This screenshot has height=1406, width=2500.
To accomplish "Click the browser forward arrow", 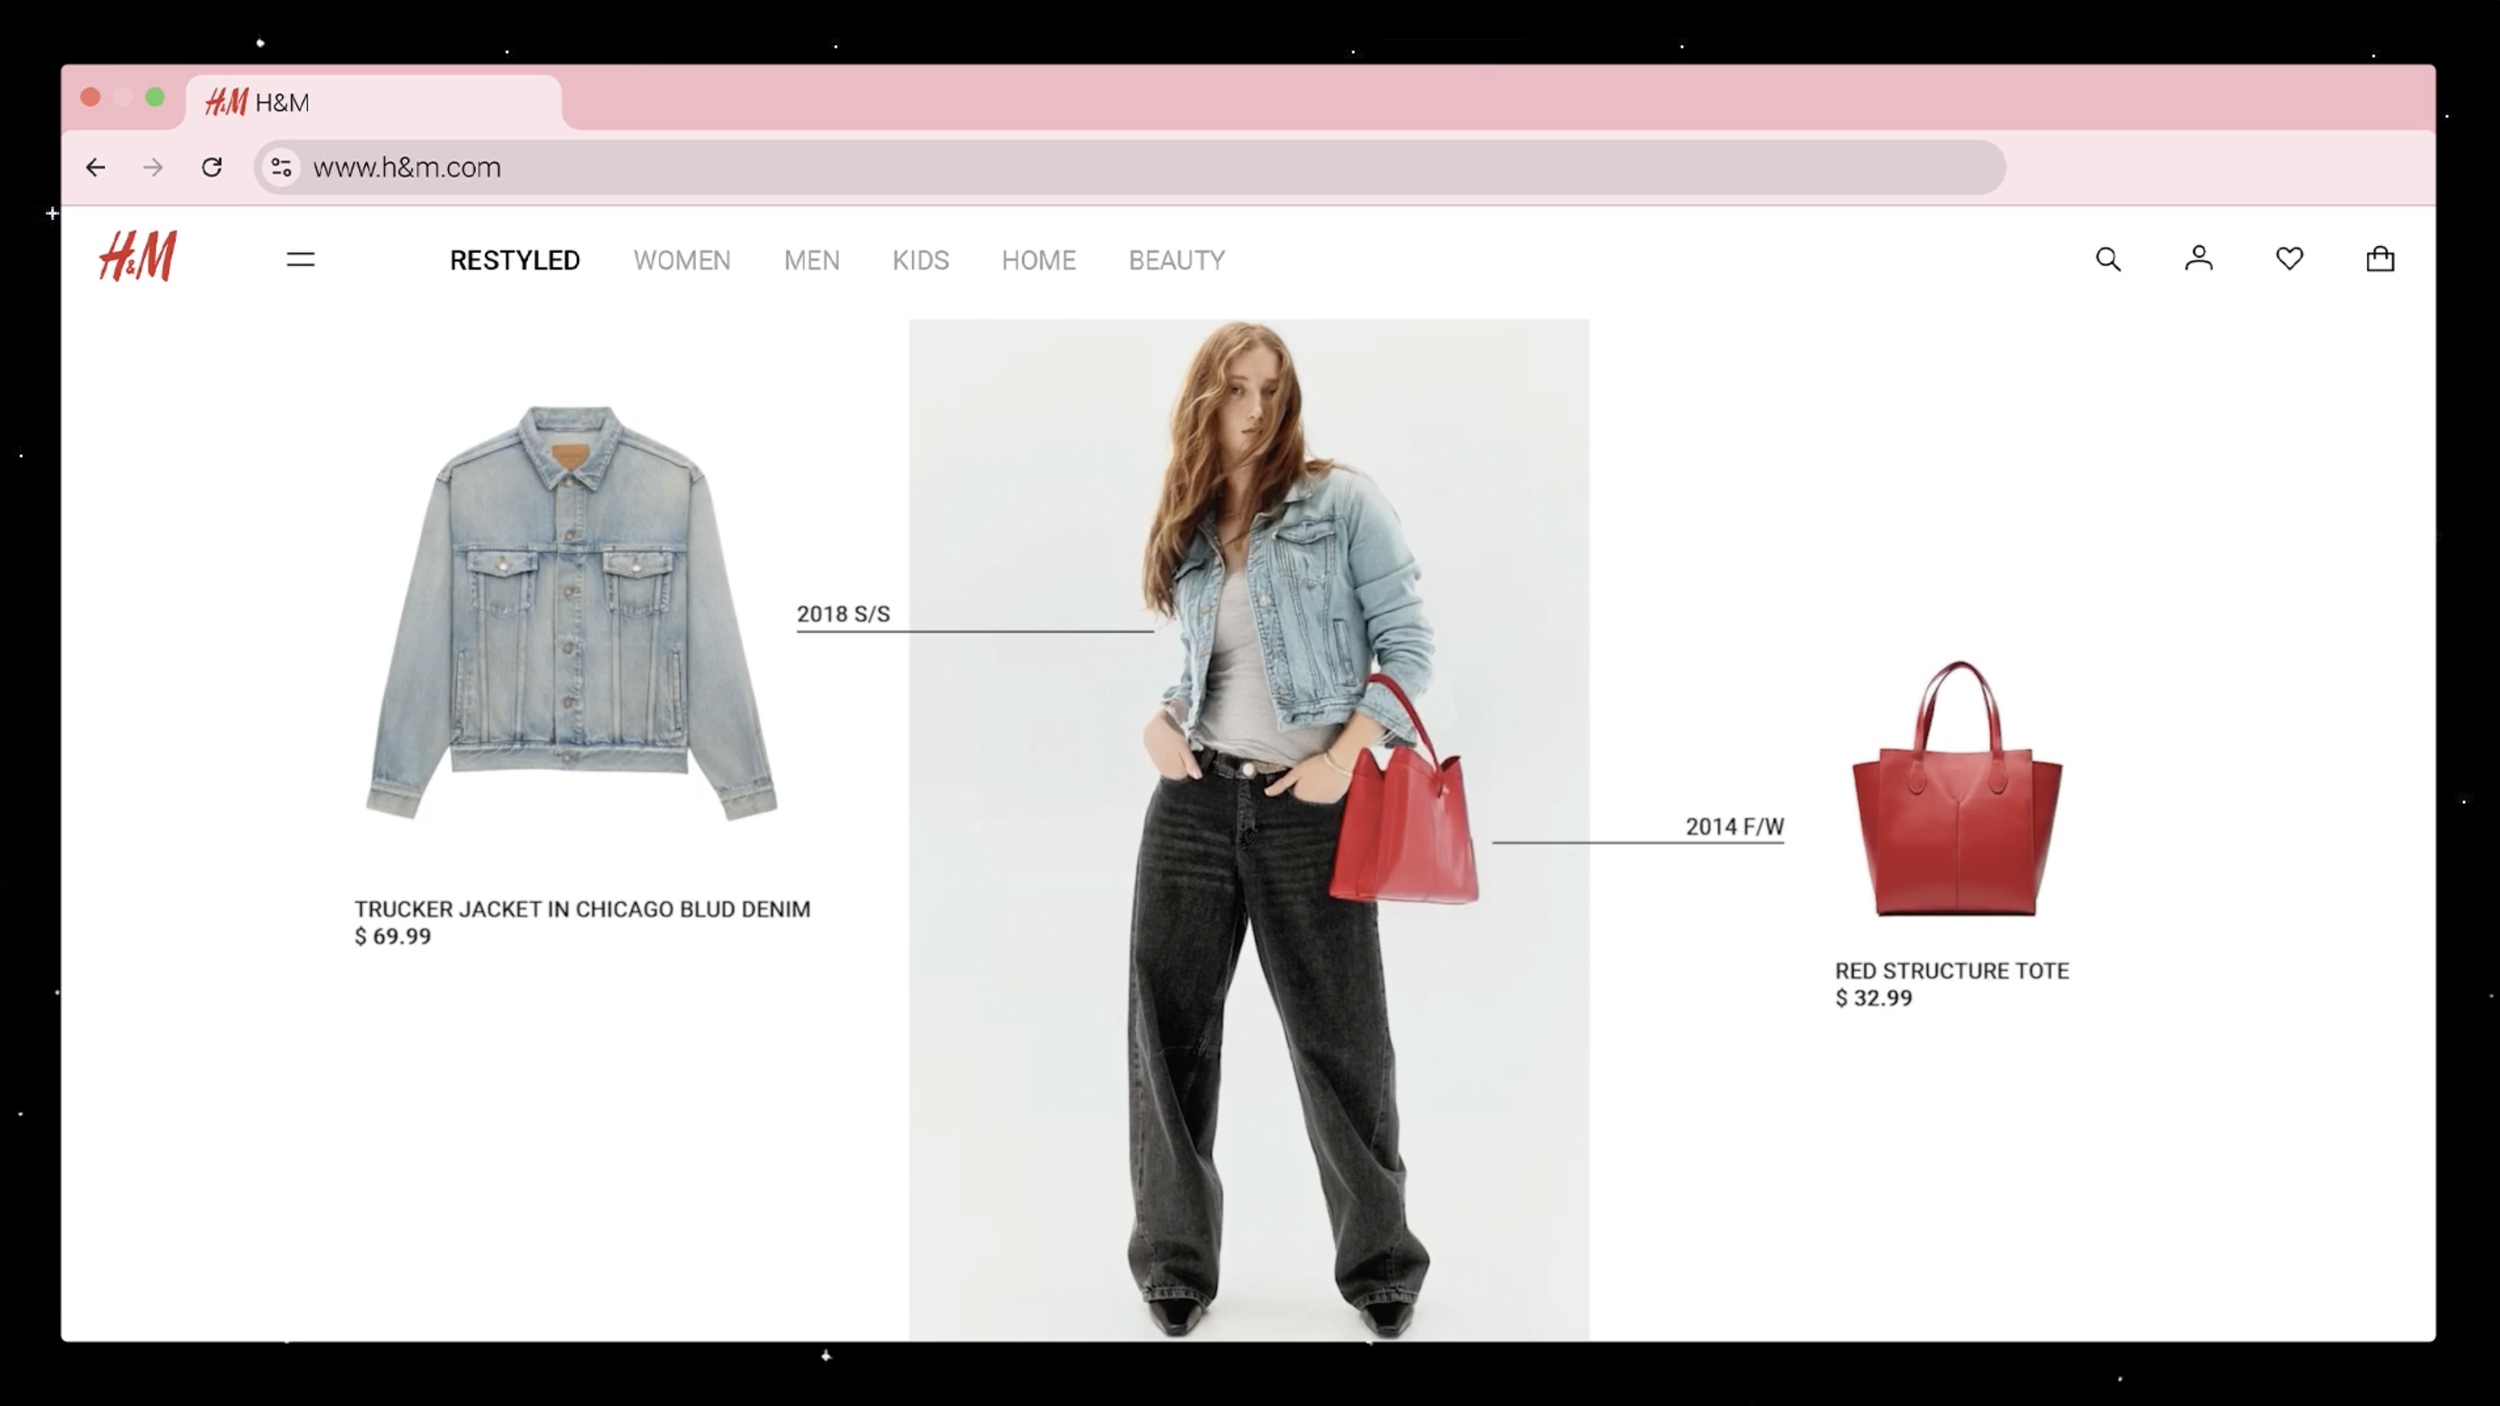I will click(x=153, y=168).
